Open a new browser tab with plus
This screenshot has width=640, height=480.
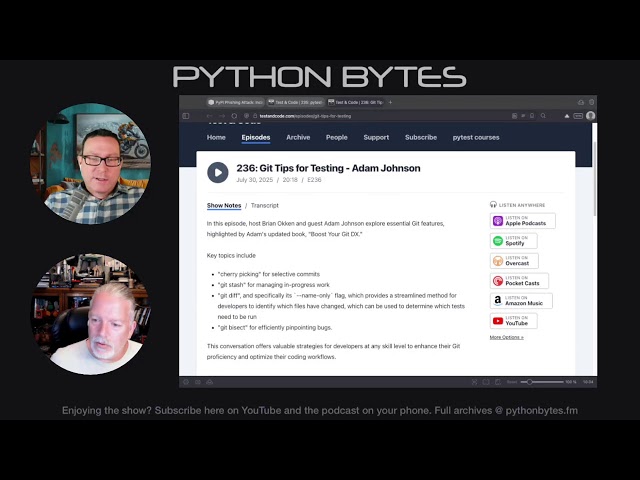[x=390, y=102]
